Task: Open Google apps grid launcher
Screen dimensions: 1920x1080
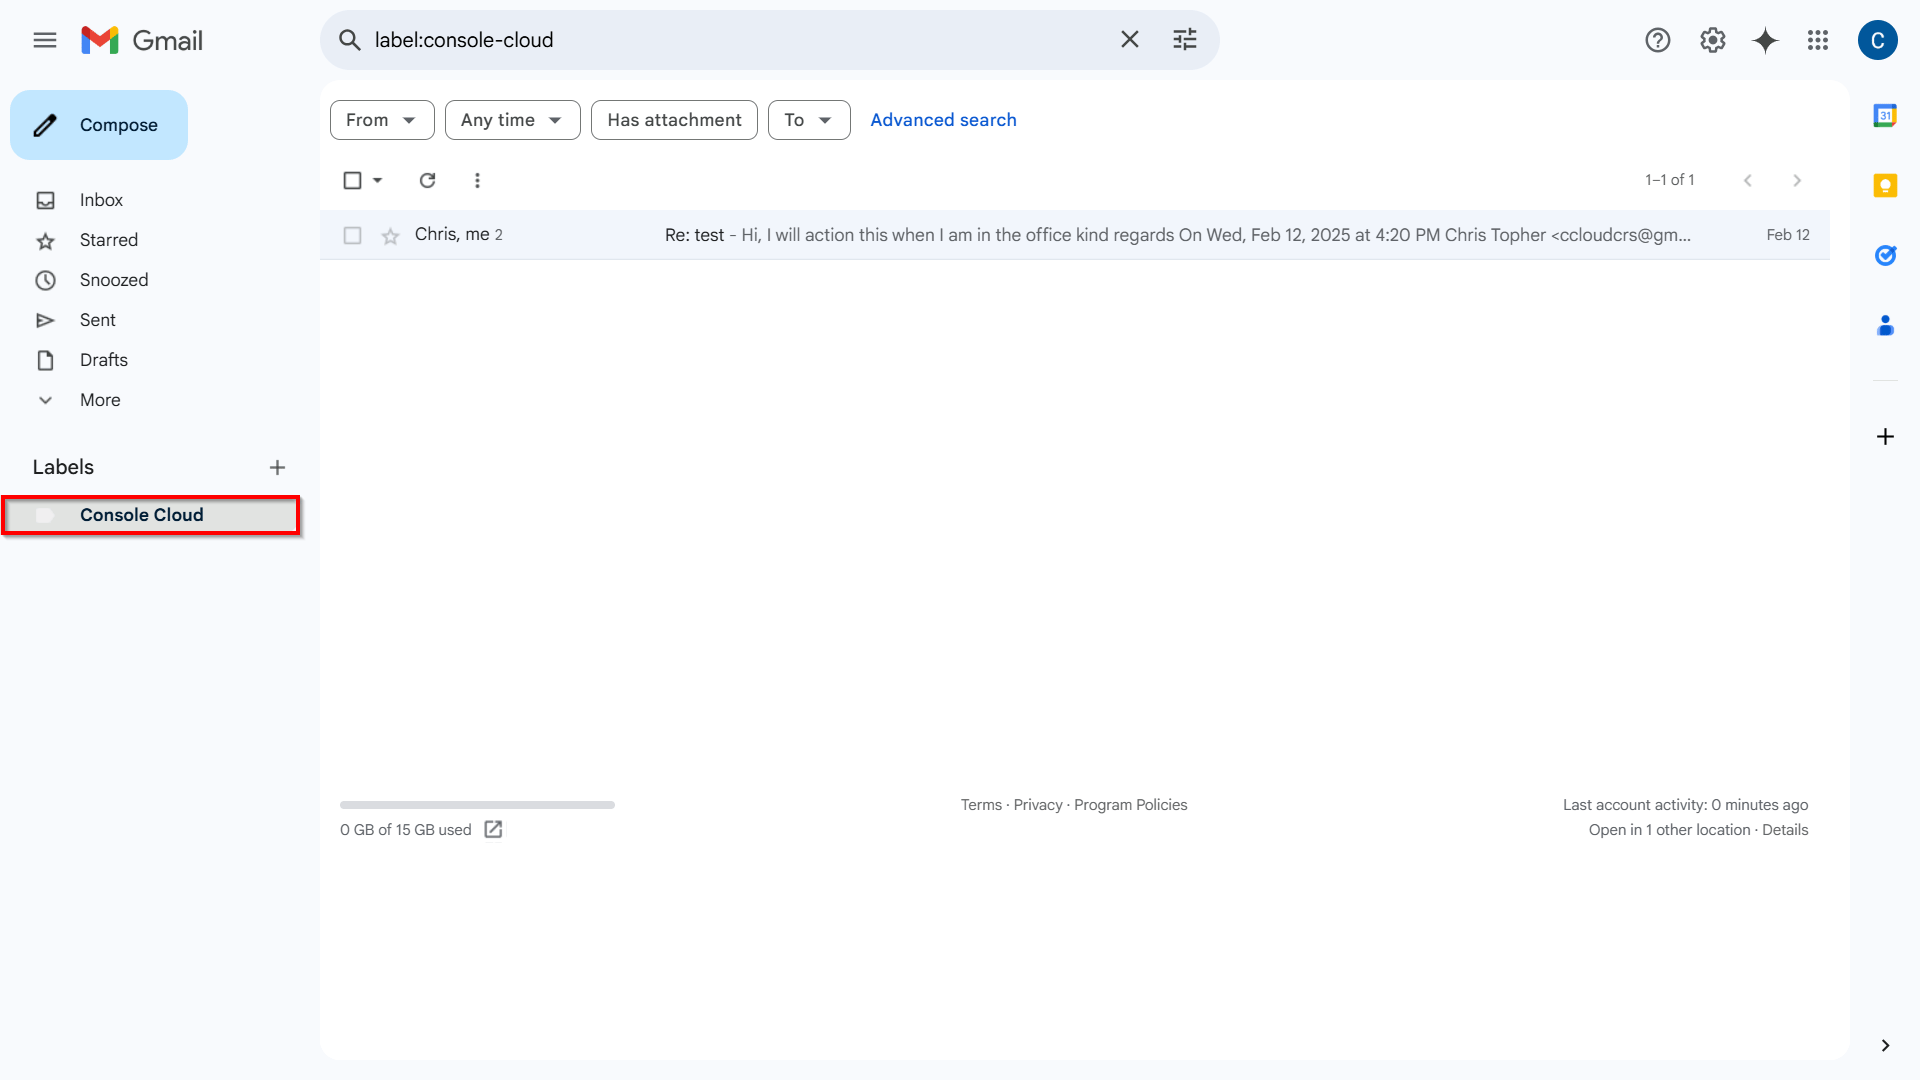Action: [1818, 40]
